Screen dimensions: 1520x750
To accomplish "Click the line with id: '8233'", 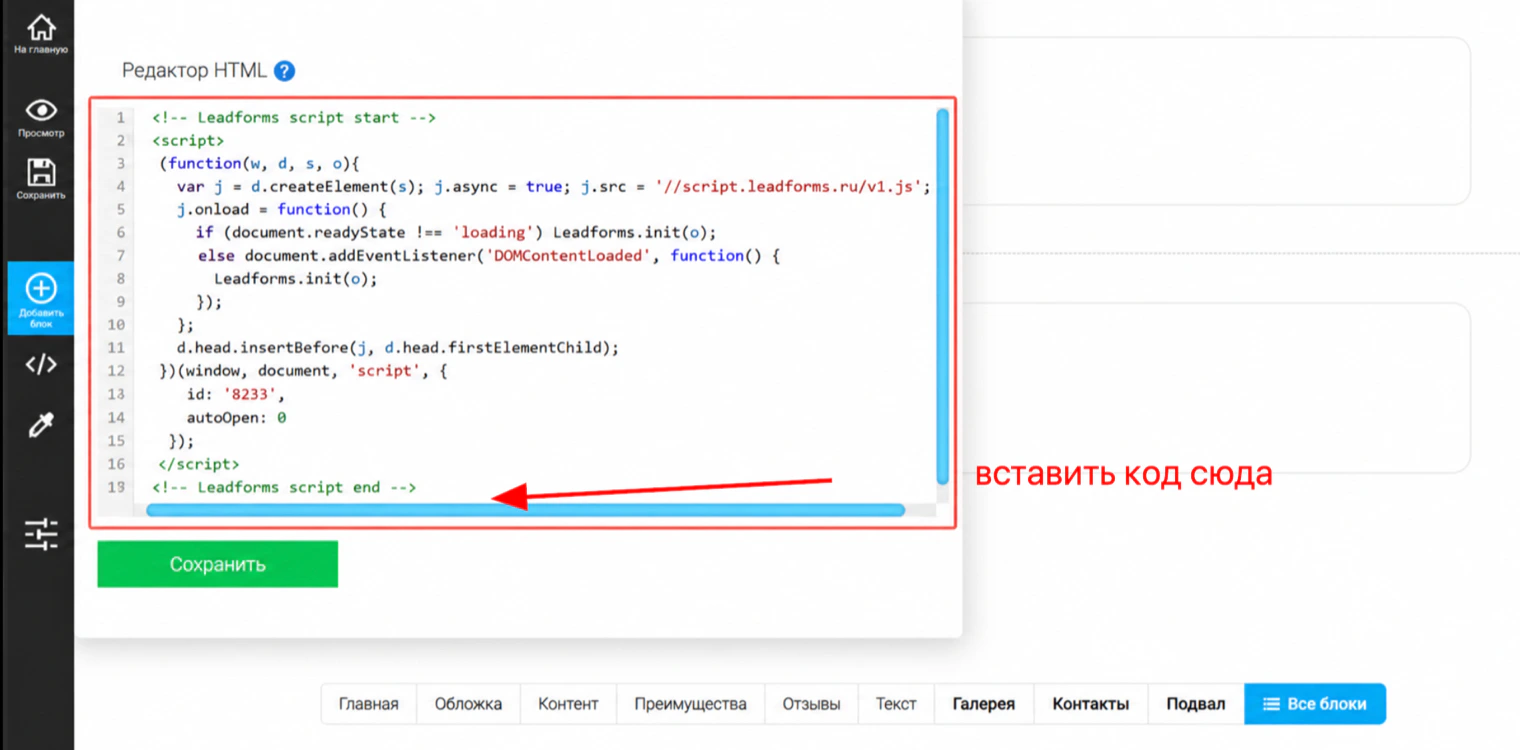I will [236, 393].
